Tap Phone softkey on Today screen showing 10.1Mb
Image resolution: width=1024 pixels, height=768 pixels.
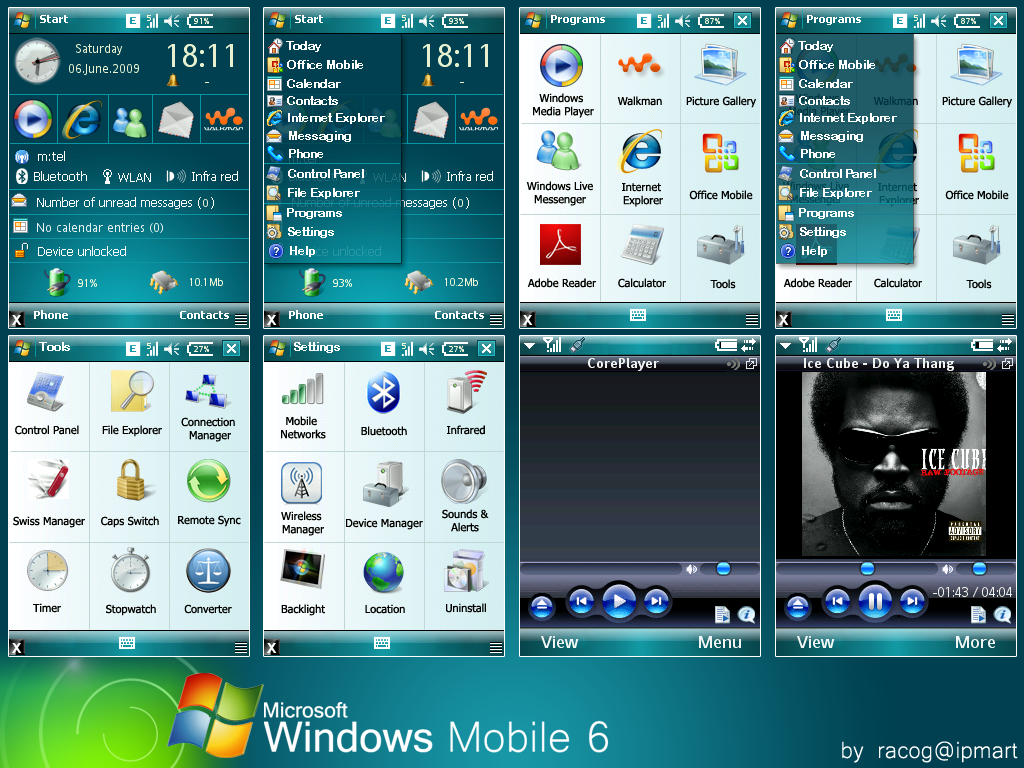(51, 315)
